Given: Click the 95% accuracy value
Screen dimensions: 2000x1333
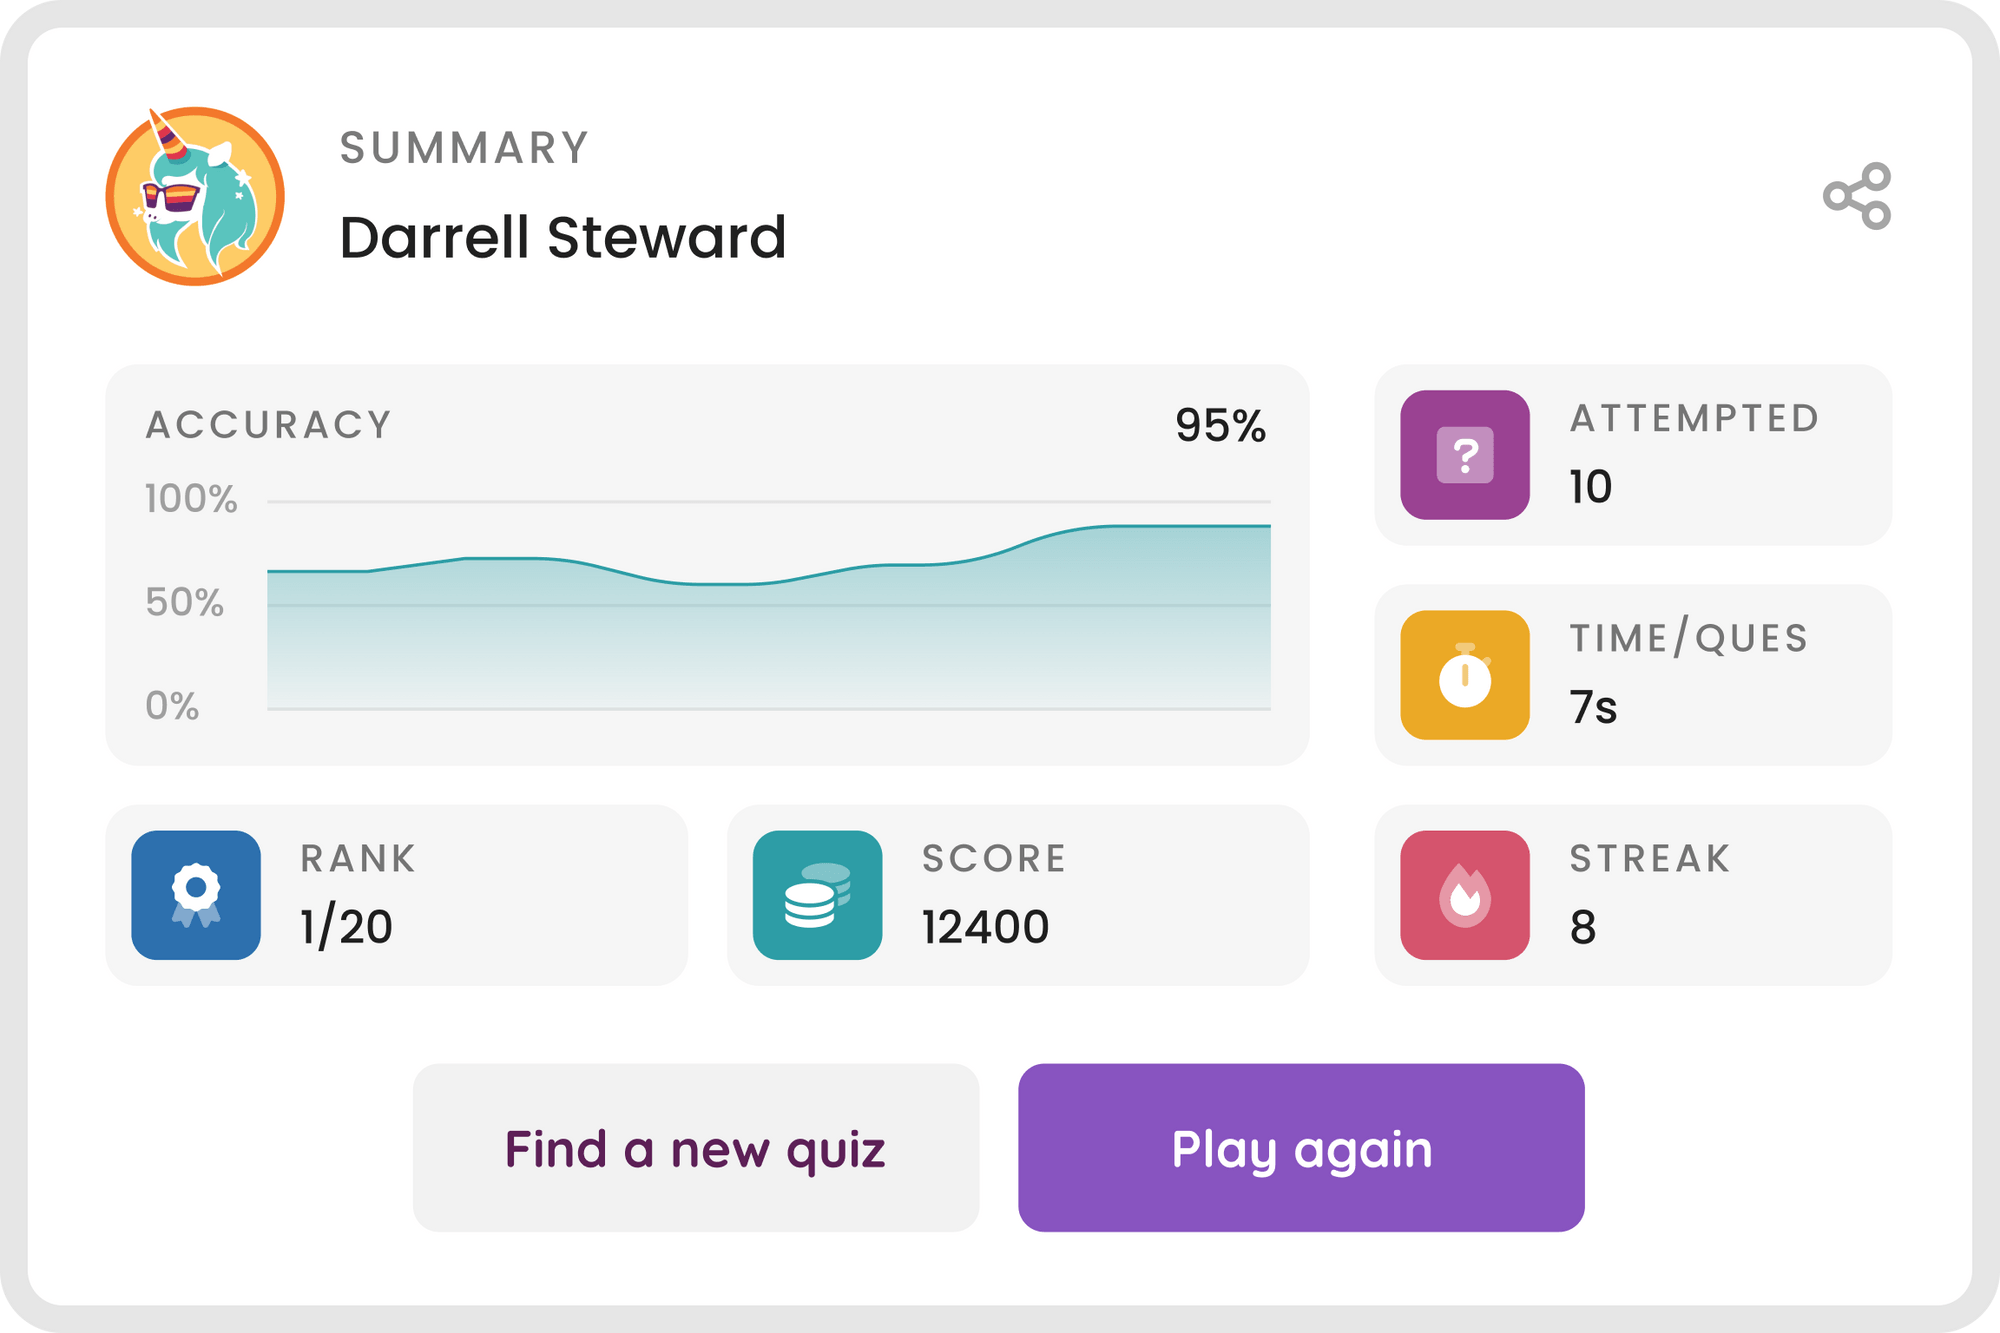Looking at the screenshot, I should (1220, 423).
